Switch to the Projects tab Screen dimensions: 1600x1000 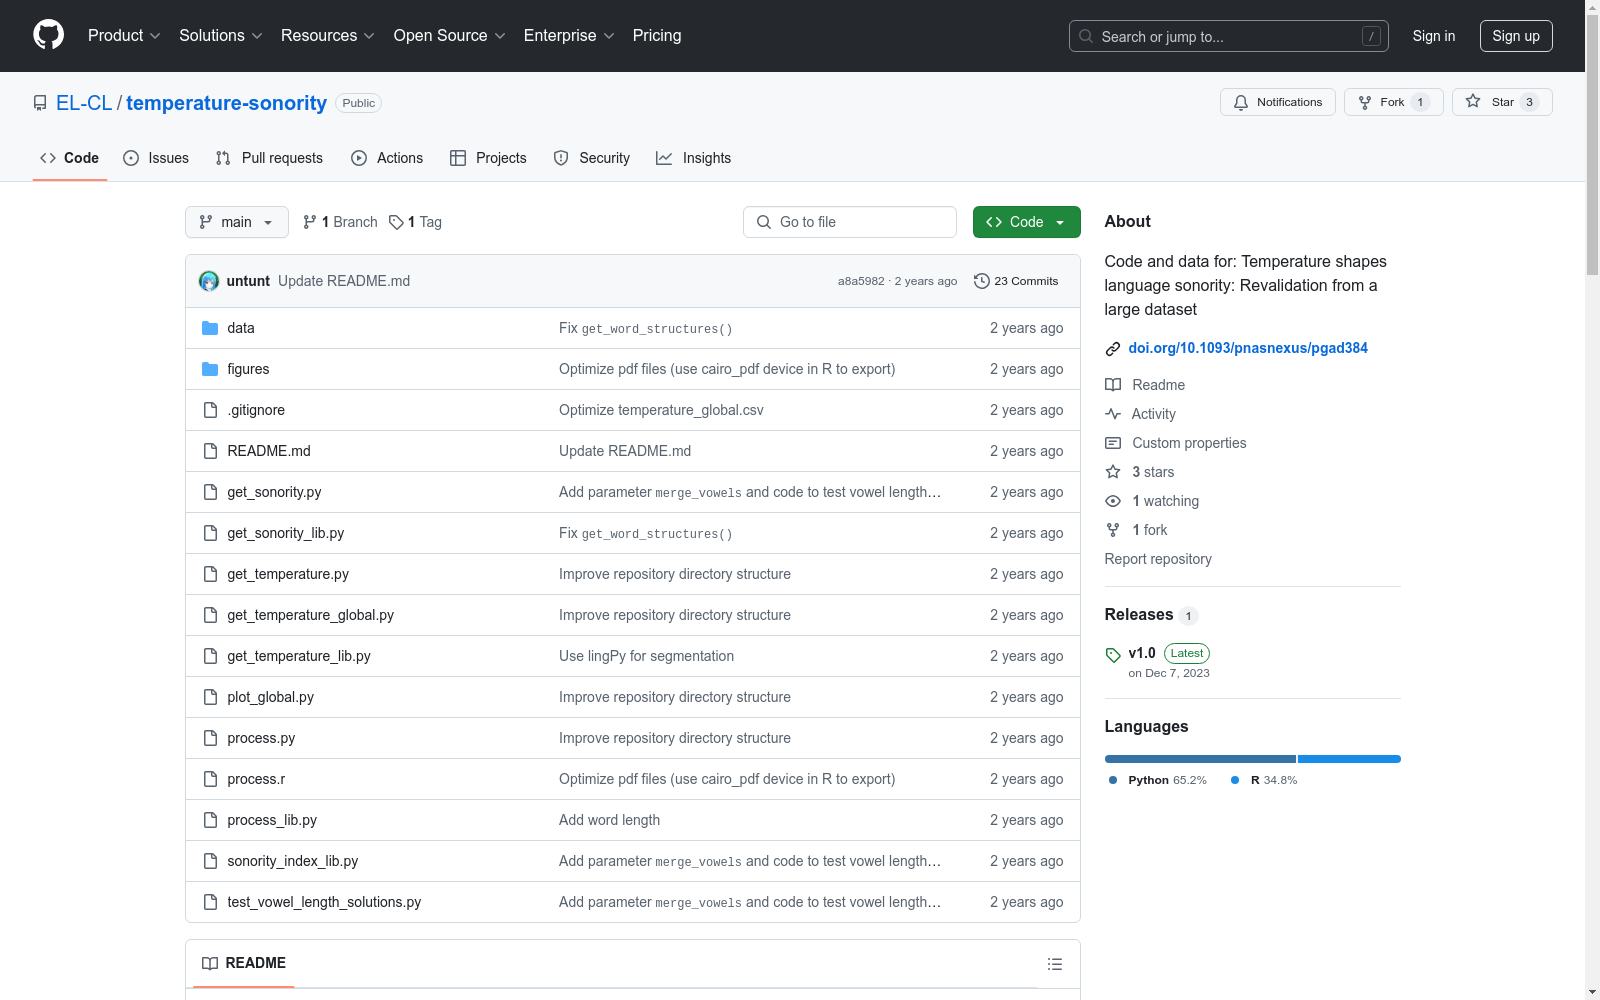click(488, 158)
